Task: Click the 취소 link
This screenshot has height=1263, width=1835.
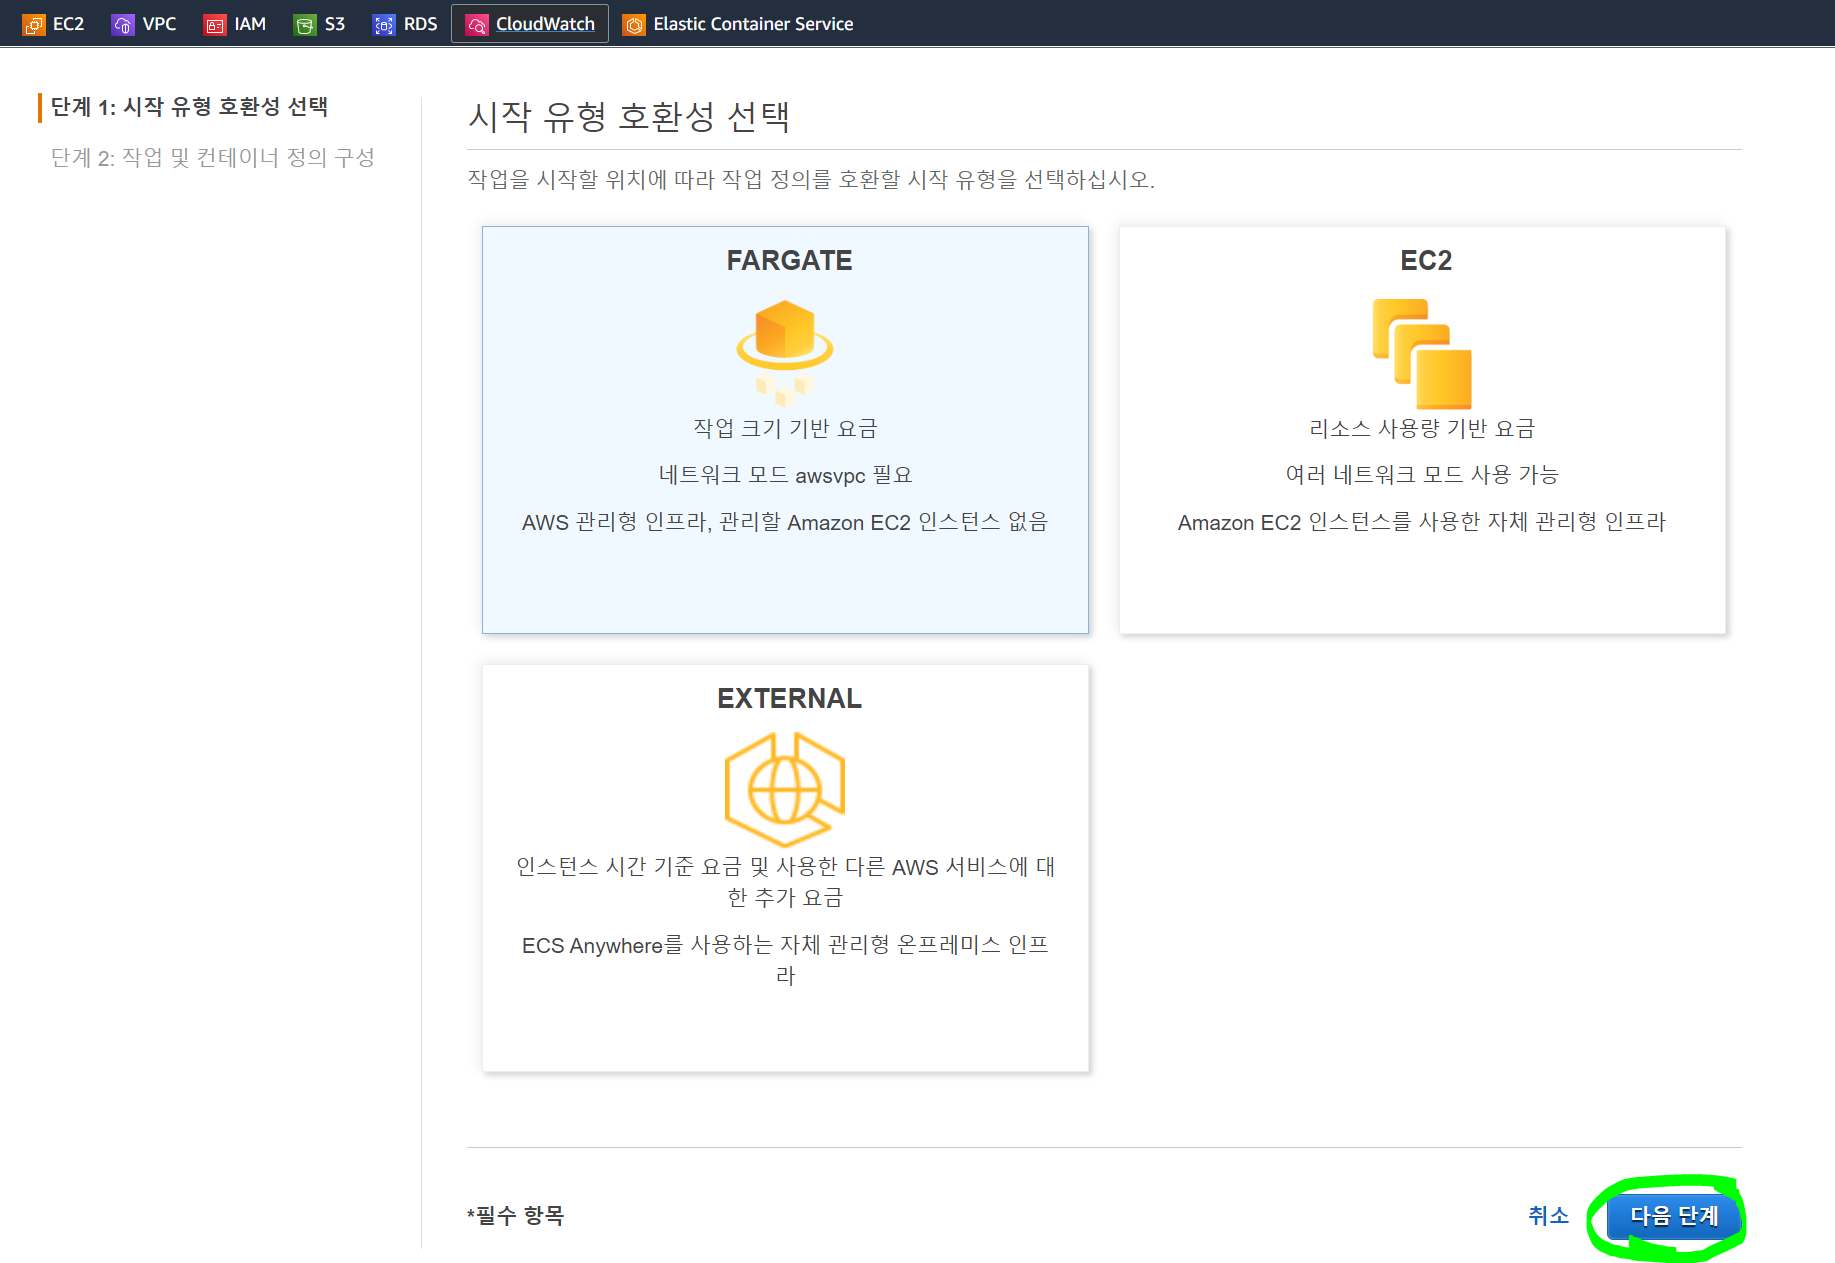Action: click(x=1548, y=1216)
